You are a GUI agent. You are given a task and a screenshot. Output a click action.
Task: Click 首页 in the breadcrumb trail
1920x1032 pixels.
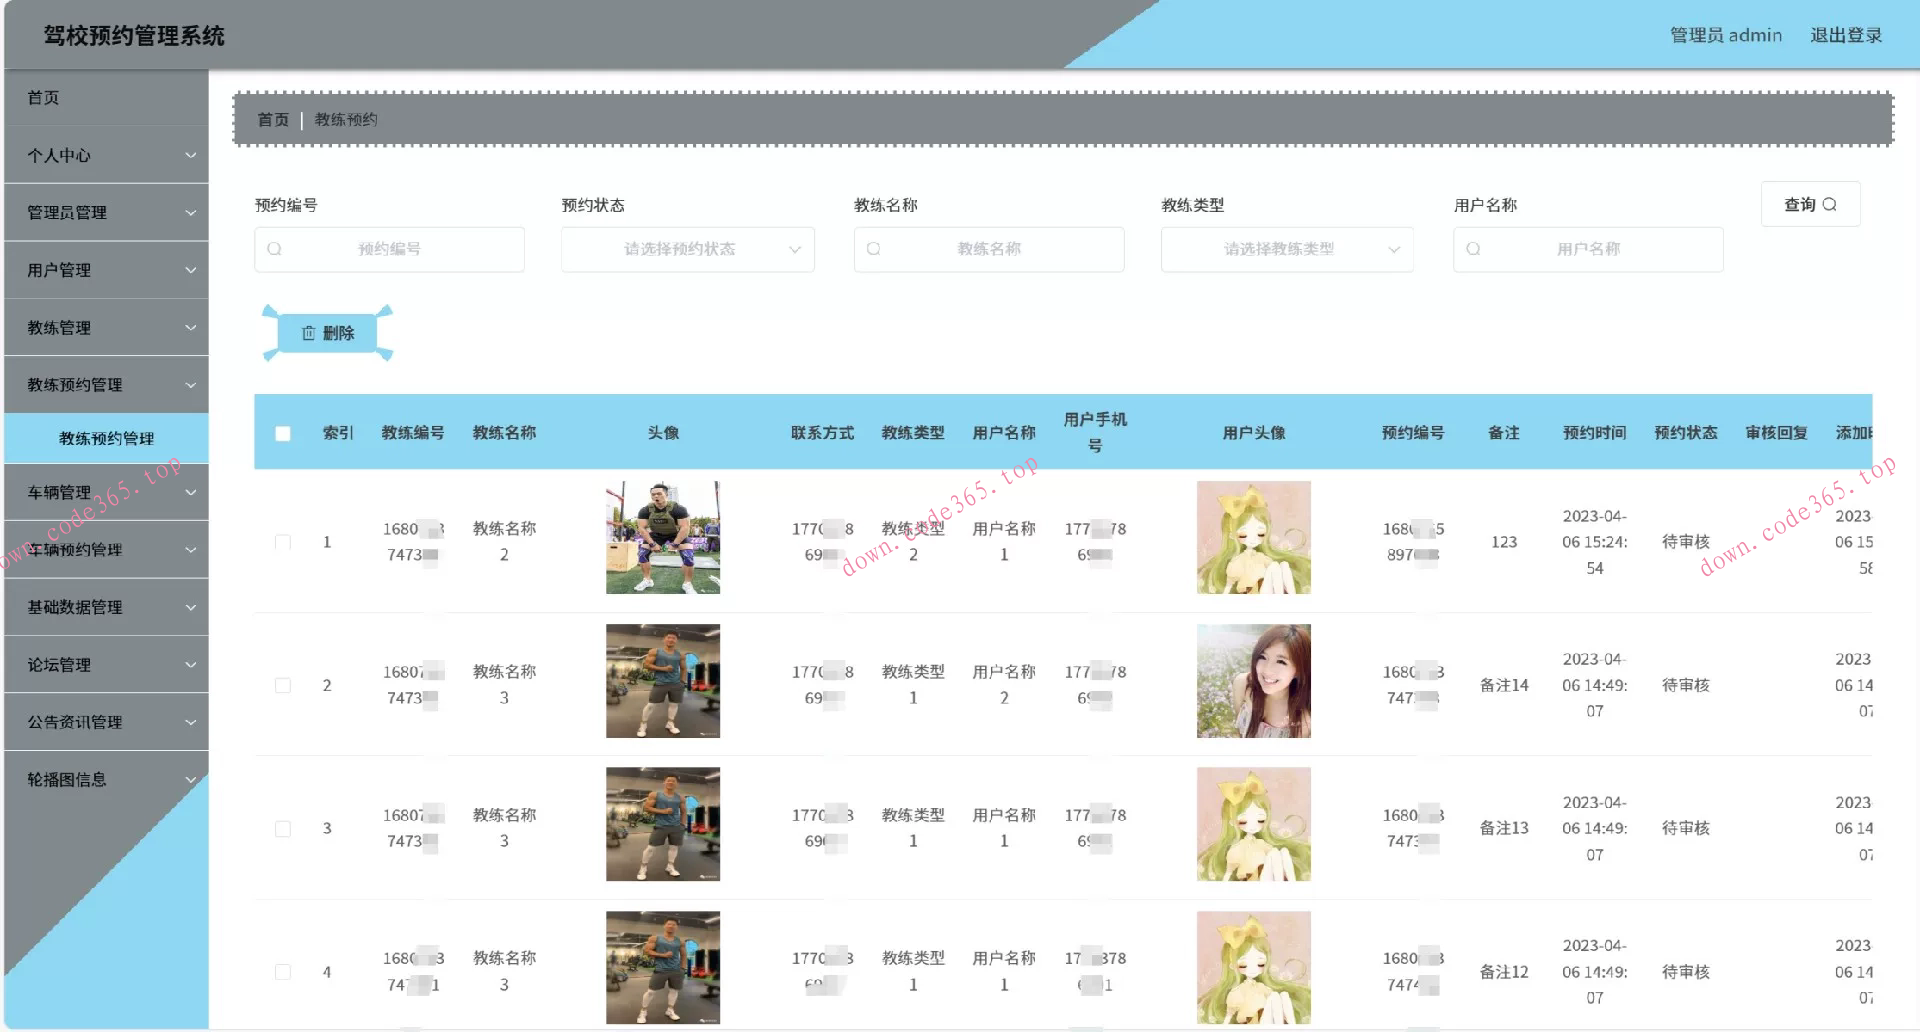tap(272, 119)
